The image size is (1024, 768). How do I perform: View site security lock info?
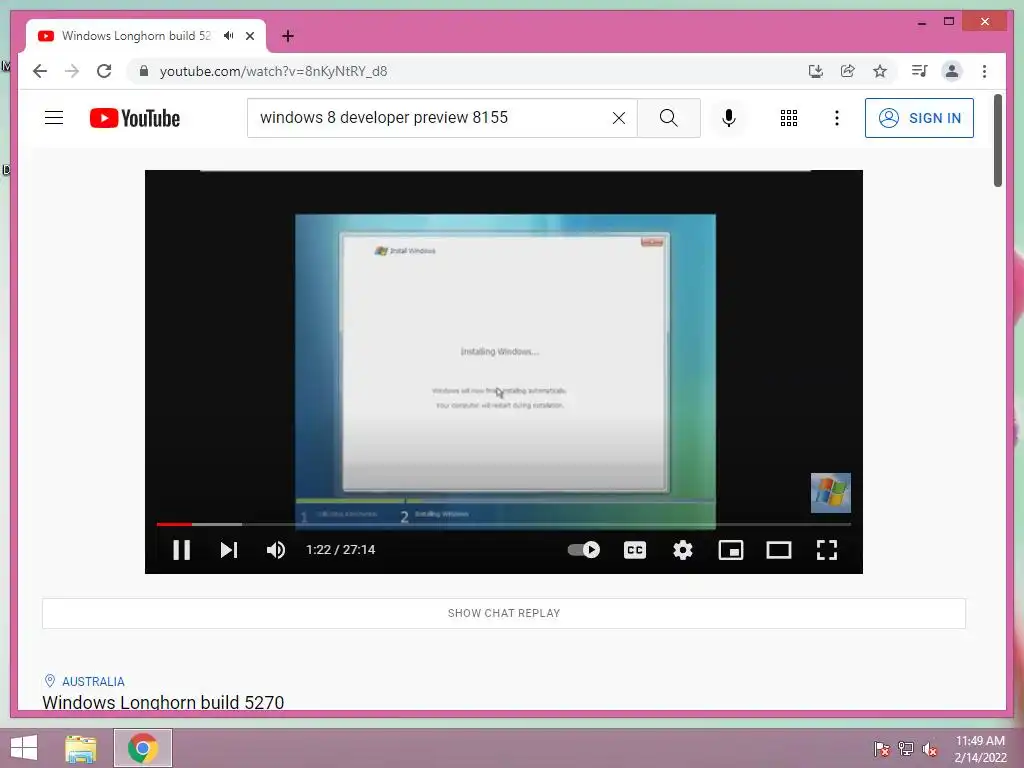pyautogui.click(x=144, y=71)
